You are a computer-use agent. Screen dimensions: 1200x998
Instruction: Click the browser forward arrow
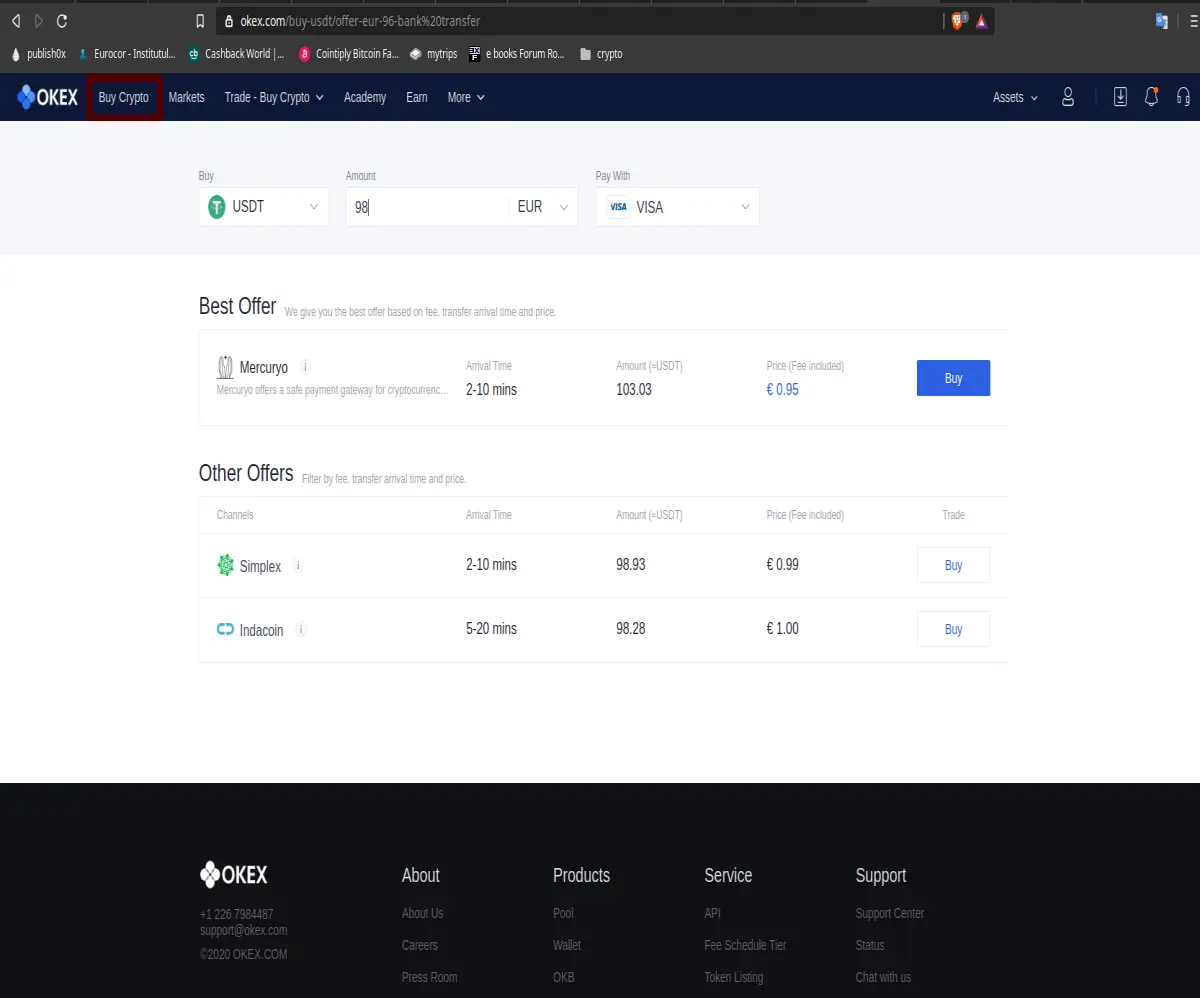pos(39,20)
